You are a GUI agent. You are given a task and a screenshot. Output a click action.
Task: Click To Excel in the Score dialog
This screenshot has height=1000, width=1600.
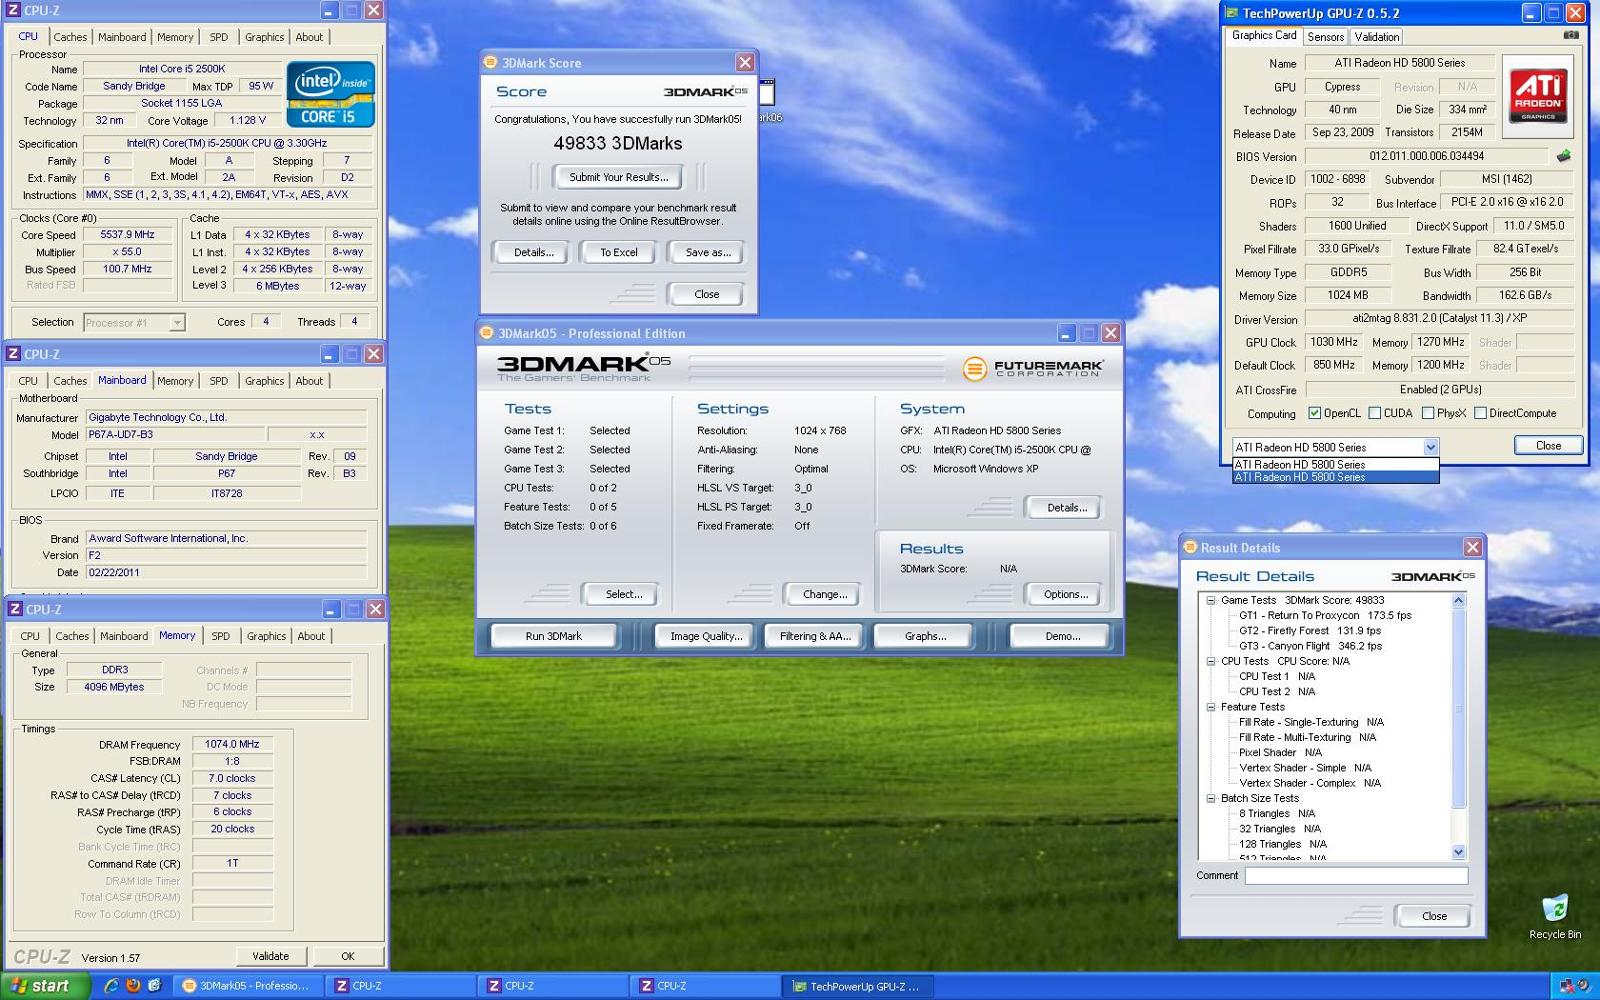pos(619,253)
